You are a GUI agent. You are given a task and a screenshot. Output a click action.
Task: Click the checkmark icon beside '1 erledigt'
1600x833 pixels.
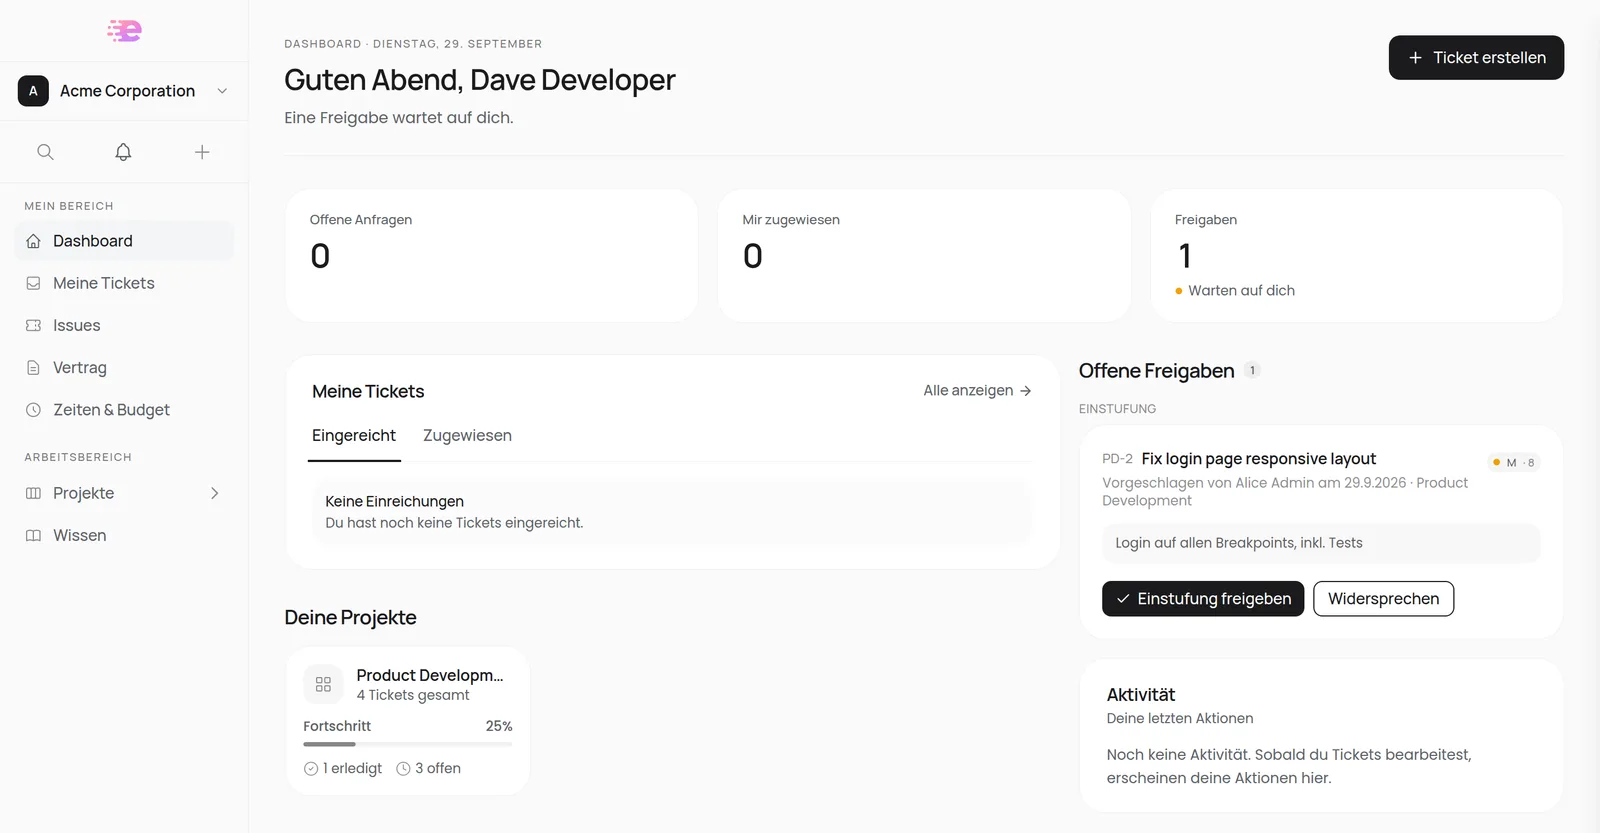[x=311, y=769]
